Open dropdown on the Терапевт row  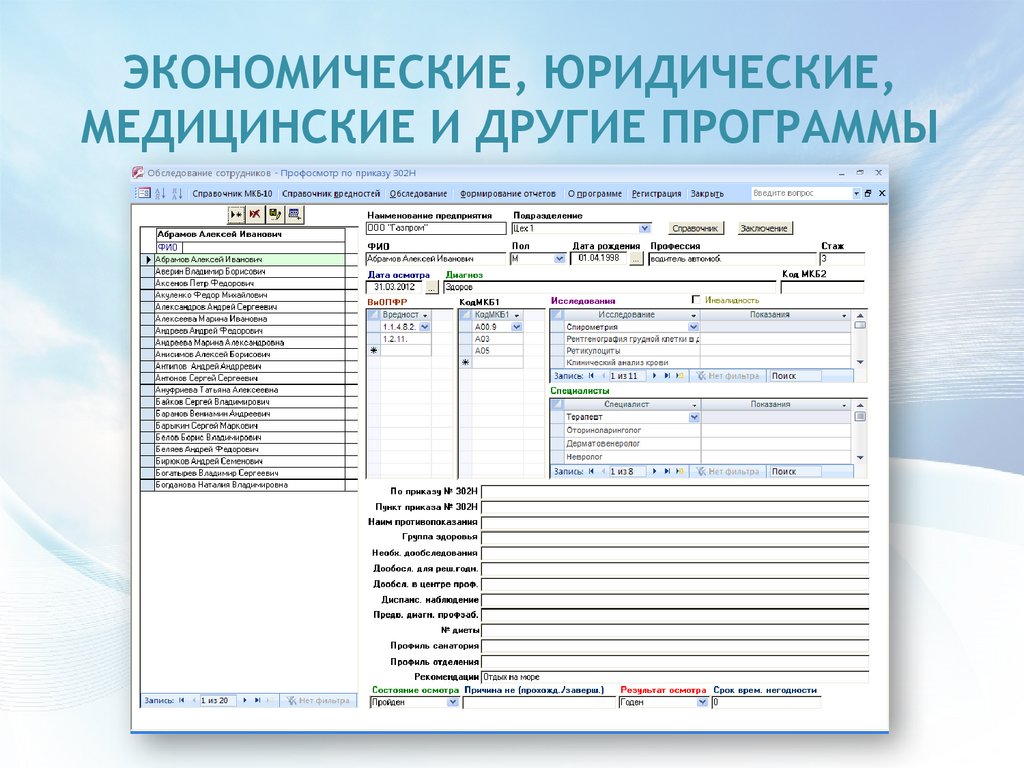point(694,417)
